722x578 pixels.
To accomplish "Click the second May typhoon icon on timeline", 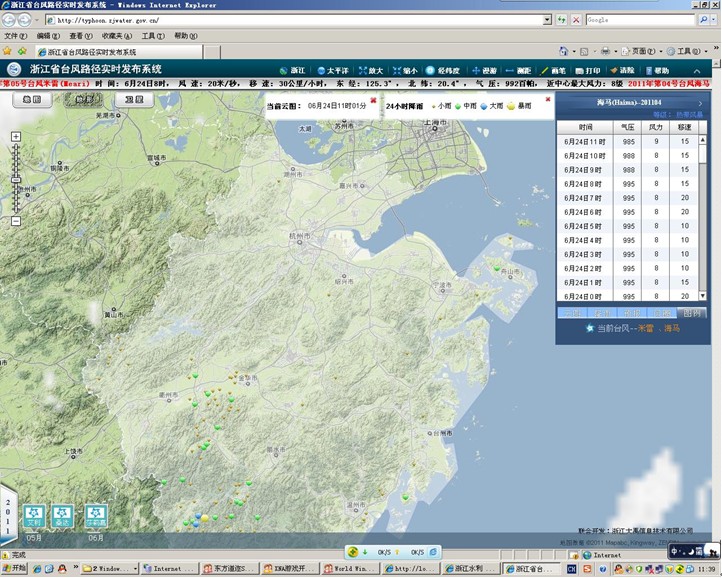I will [x=63, y=516].
